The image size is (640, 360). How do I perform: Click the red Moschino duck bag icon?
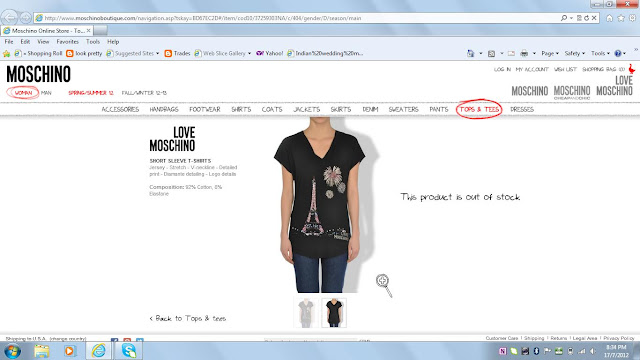point(632,69)
